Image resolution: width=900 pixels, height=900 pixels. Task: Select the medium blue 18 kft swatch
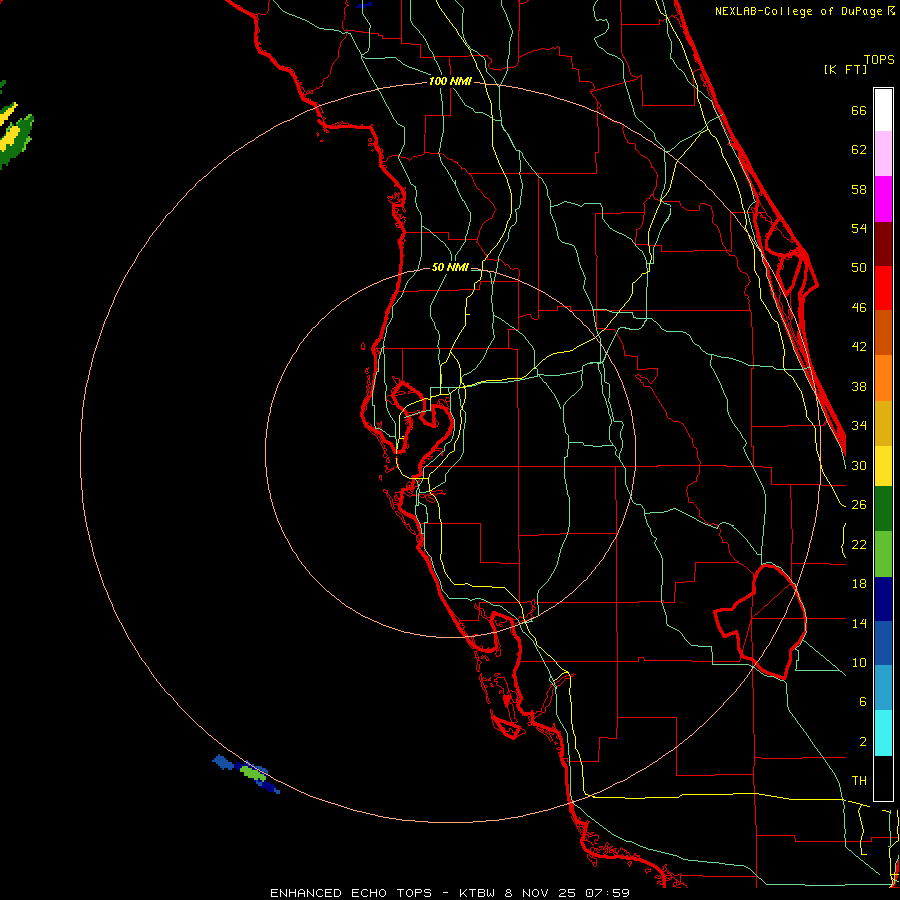click(x=883, y=643)
